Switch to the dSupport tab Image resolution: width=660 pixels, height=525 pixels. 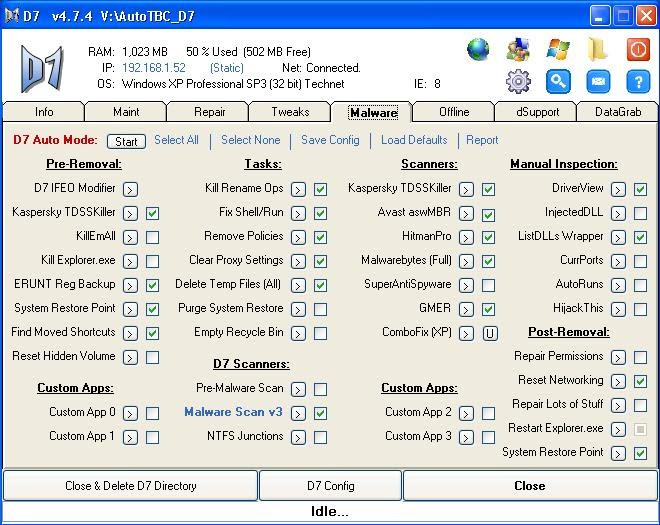[538, 112]
